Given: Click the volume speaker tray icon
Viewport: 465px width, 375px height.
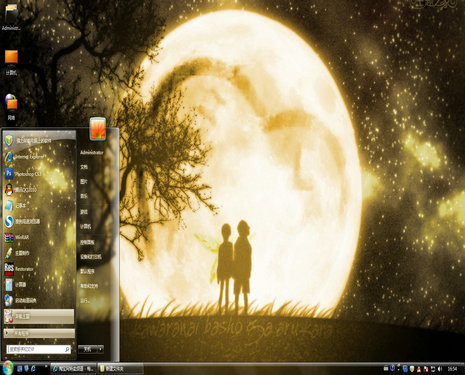Looking at the screenshot, I should [440, 369].
